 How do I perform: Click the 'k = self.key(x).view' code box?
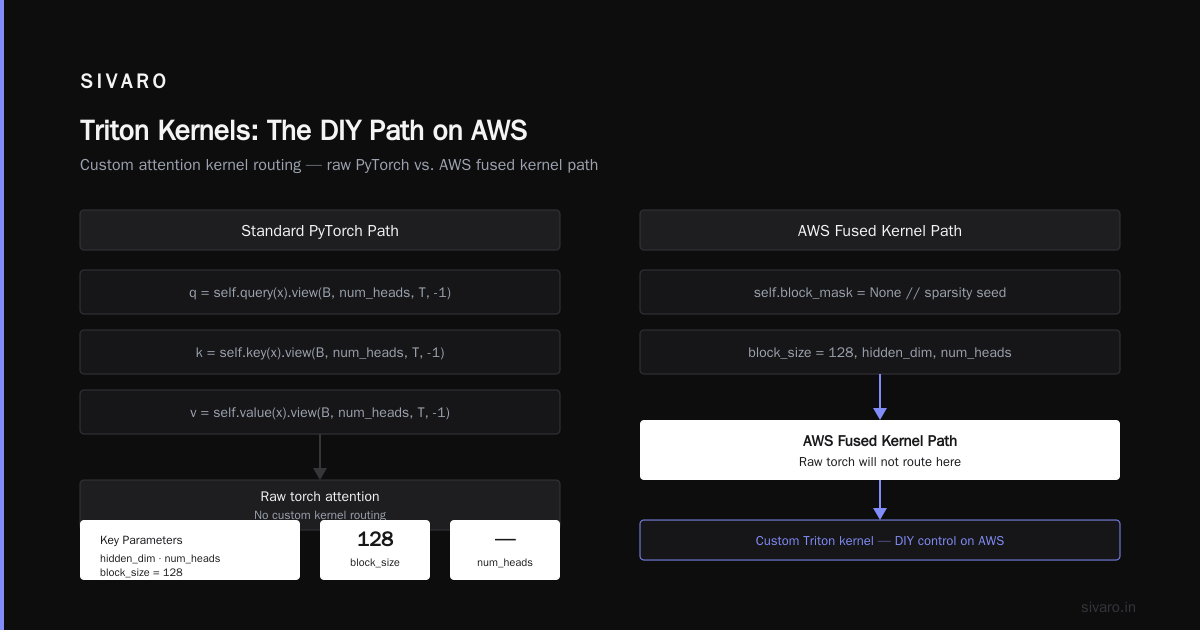coord(320,352)
